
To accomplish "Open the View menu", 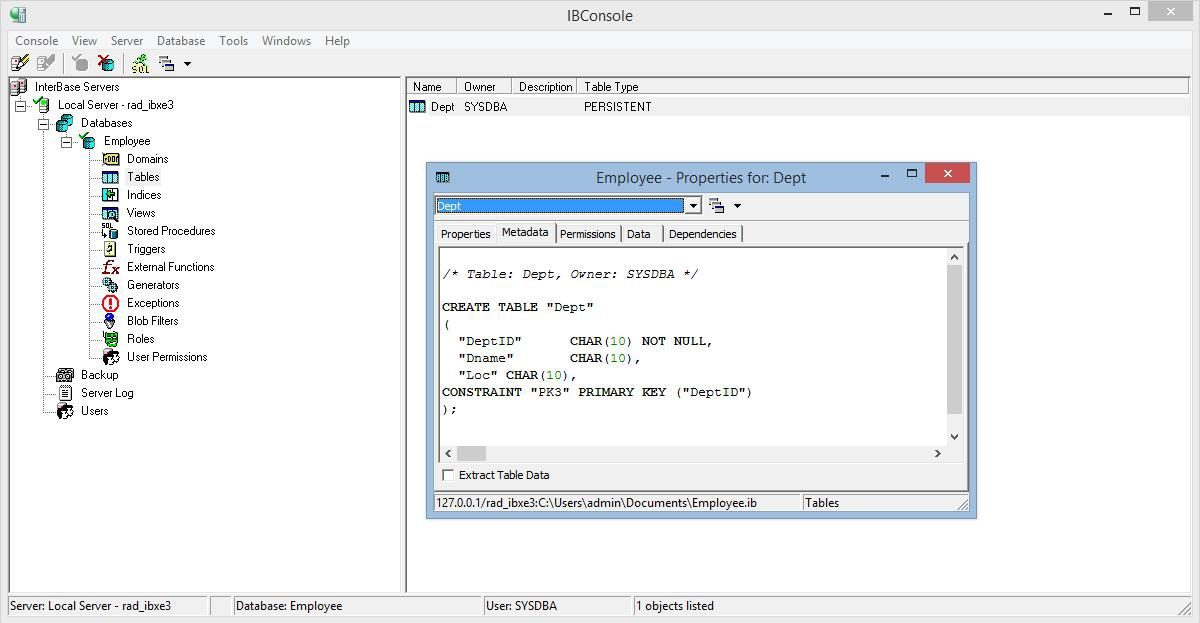I will pyautogui.click(x=84, y=41).
